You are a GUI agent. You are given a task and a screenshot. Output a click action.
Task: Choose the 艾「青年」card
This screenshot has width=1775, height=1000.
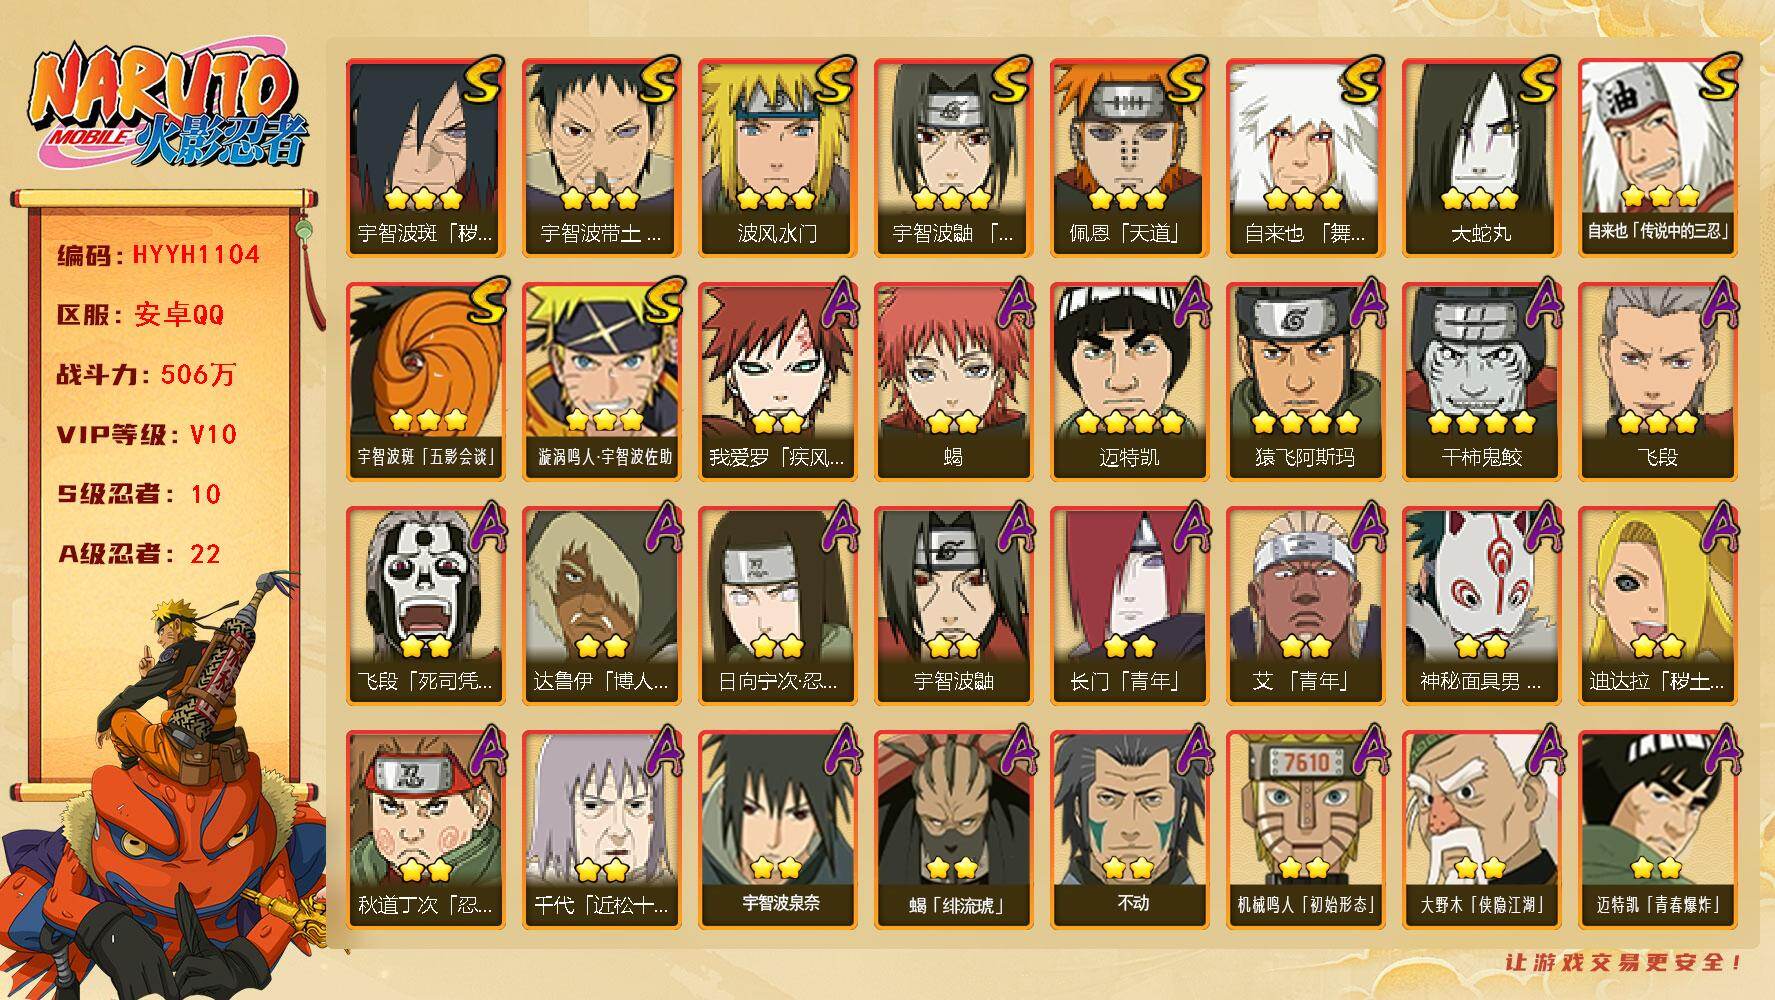[1305, 605]
